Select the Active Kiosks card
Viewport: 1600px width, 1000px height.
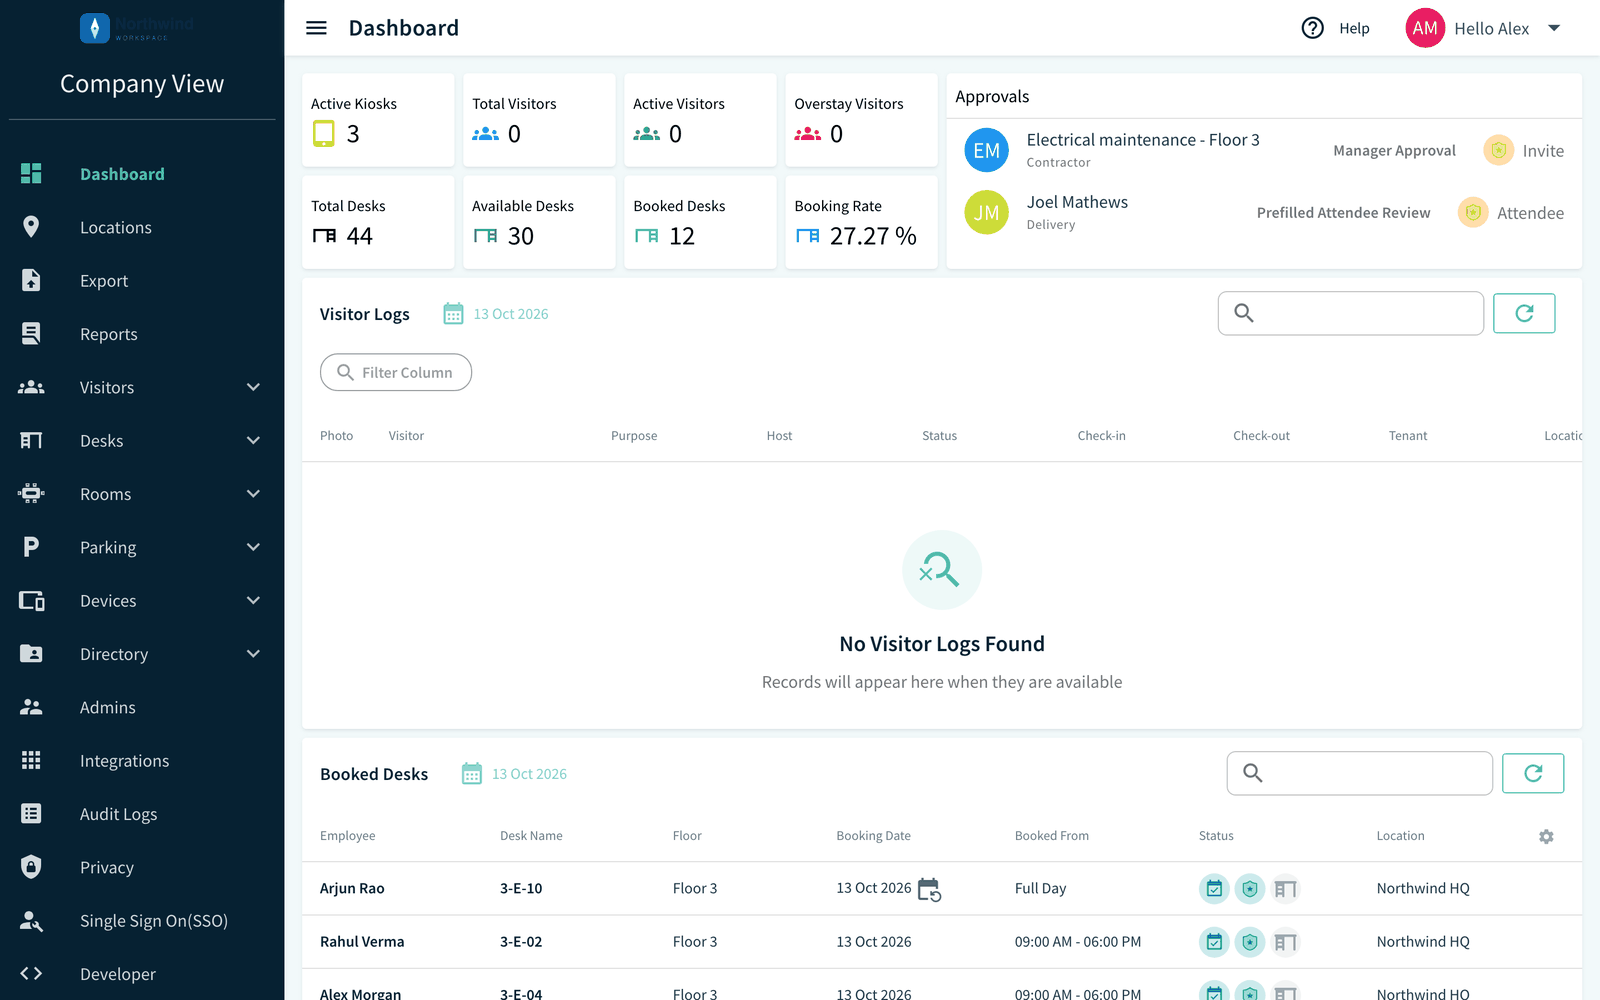point(378,120)
